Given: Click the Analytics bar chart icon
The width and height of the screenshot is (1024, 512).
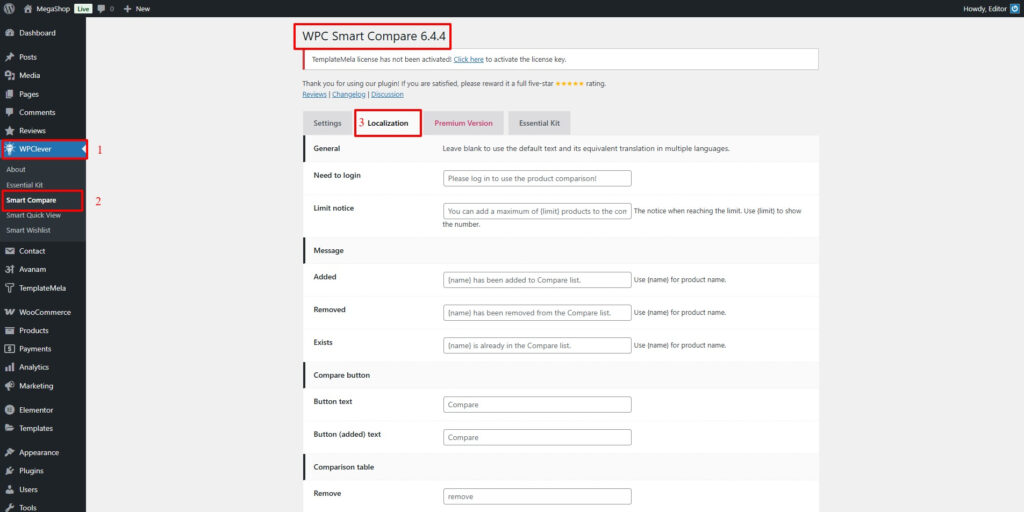Looking at the screenshot, I should pyautogui.click(x=10, y=367).
